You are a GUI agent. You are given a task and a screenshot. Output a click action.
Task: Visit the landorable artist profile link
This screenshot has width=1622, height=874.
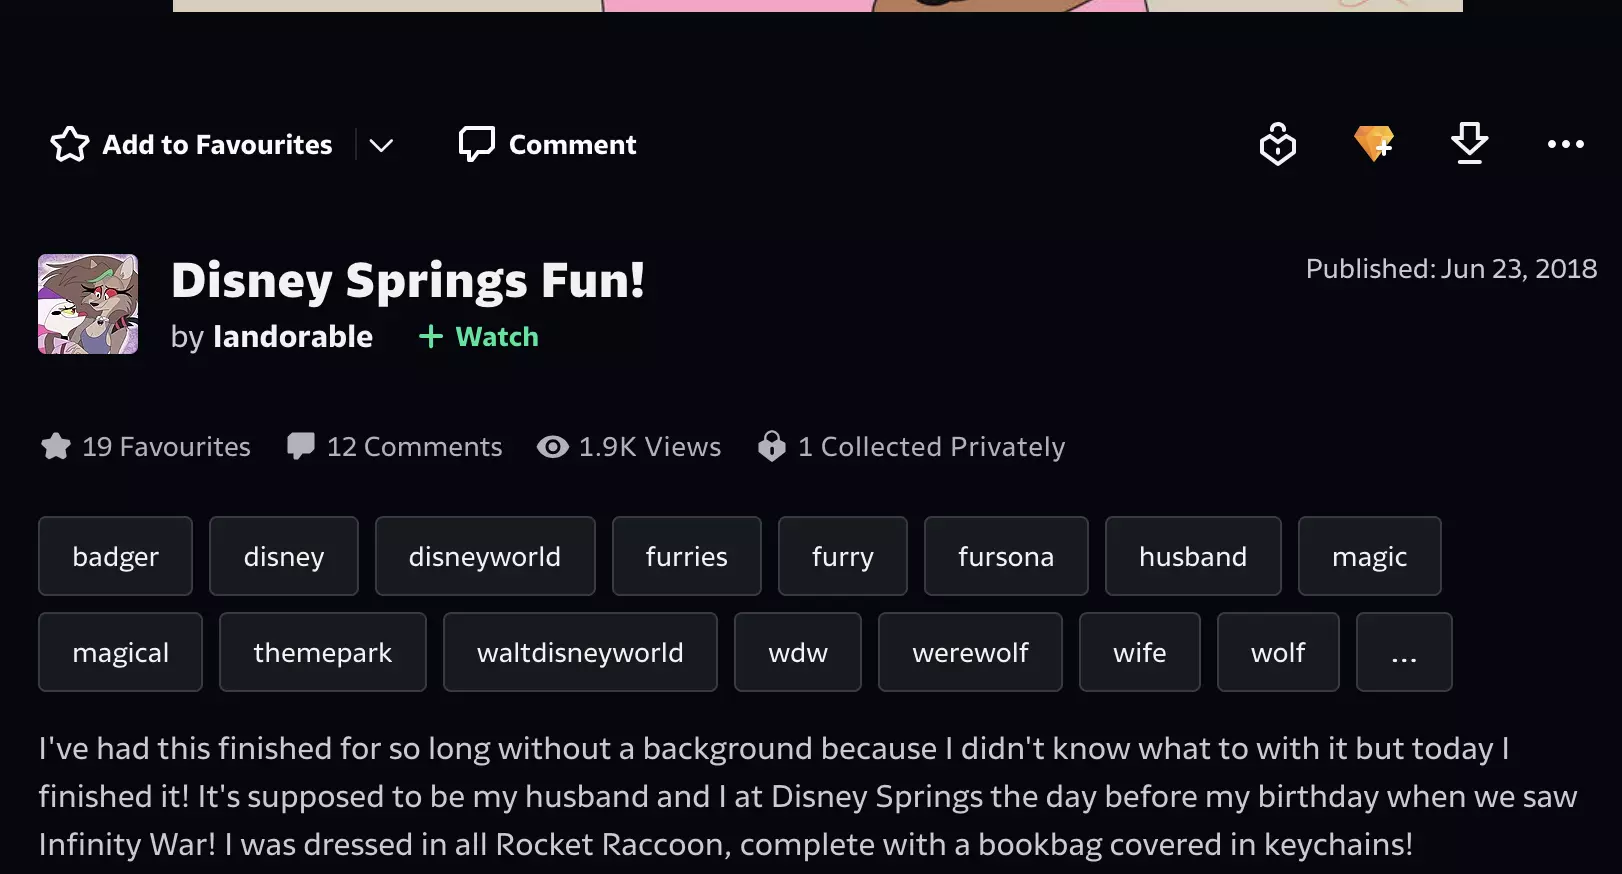tap(293, 337)
